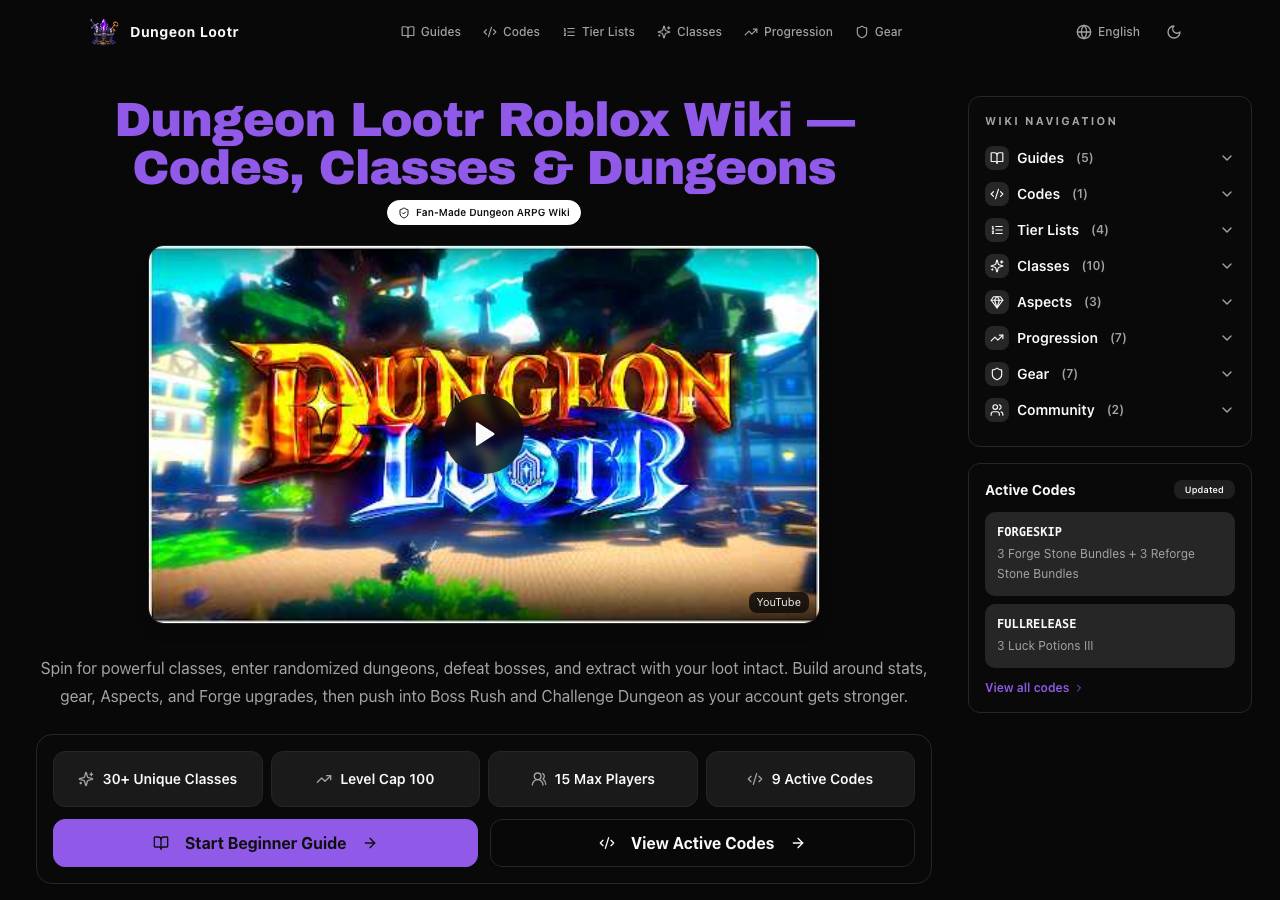This screenshot has width=1280, height=900.
Task: Click the Dungeon Lootr site title text
Action: (x=184, y=32)
